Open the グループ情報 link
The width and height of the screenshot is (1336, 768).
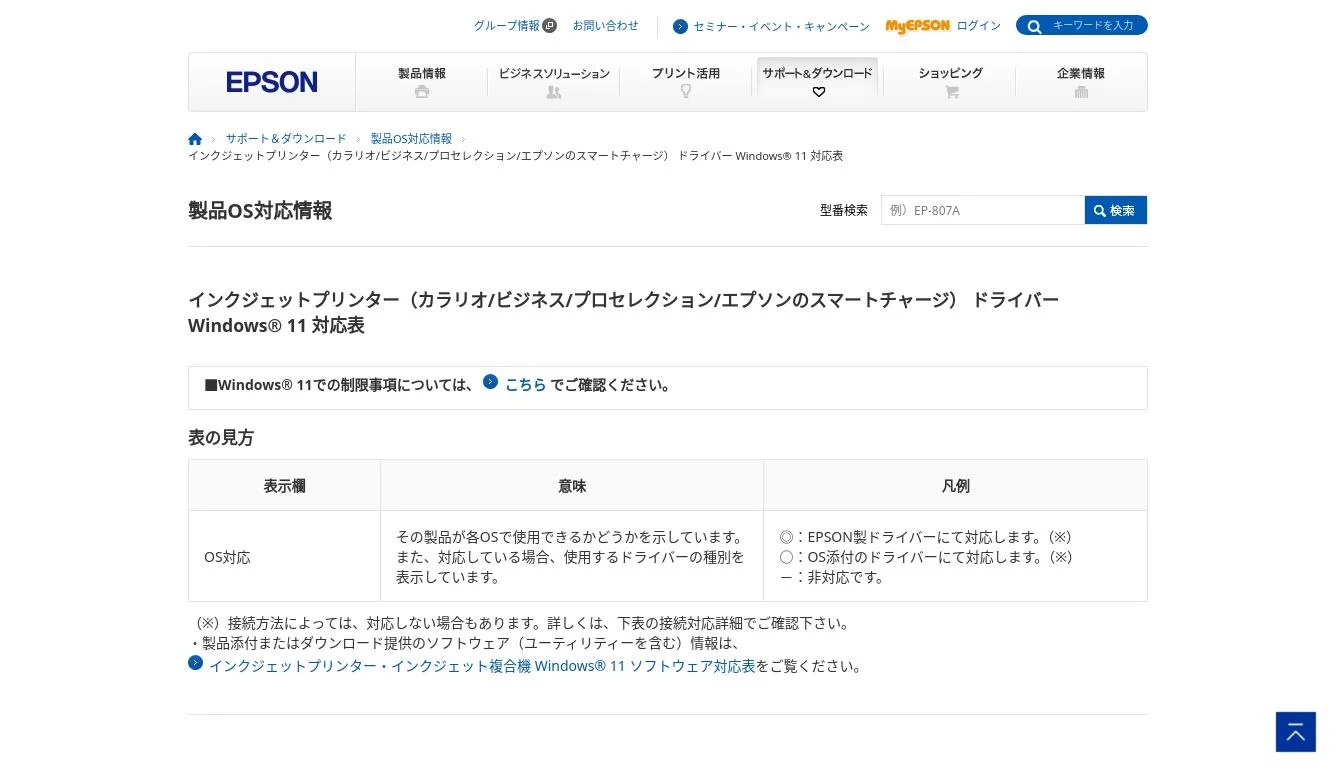tap(507, 26)
